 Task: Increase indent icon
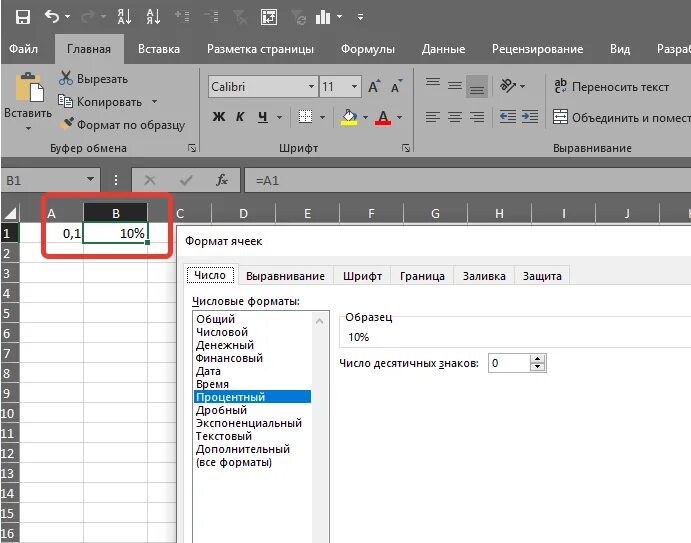pos(530,117)
